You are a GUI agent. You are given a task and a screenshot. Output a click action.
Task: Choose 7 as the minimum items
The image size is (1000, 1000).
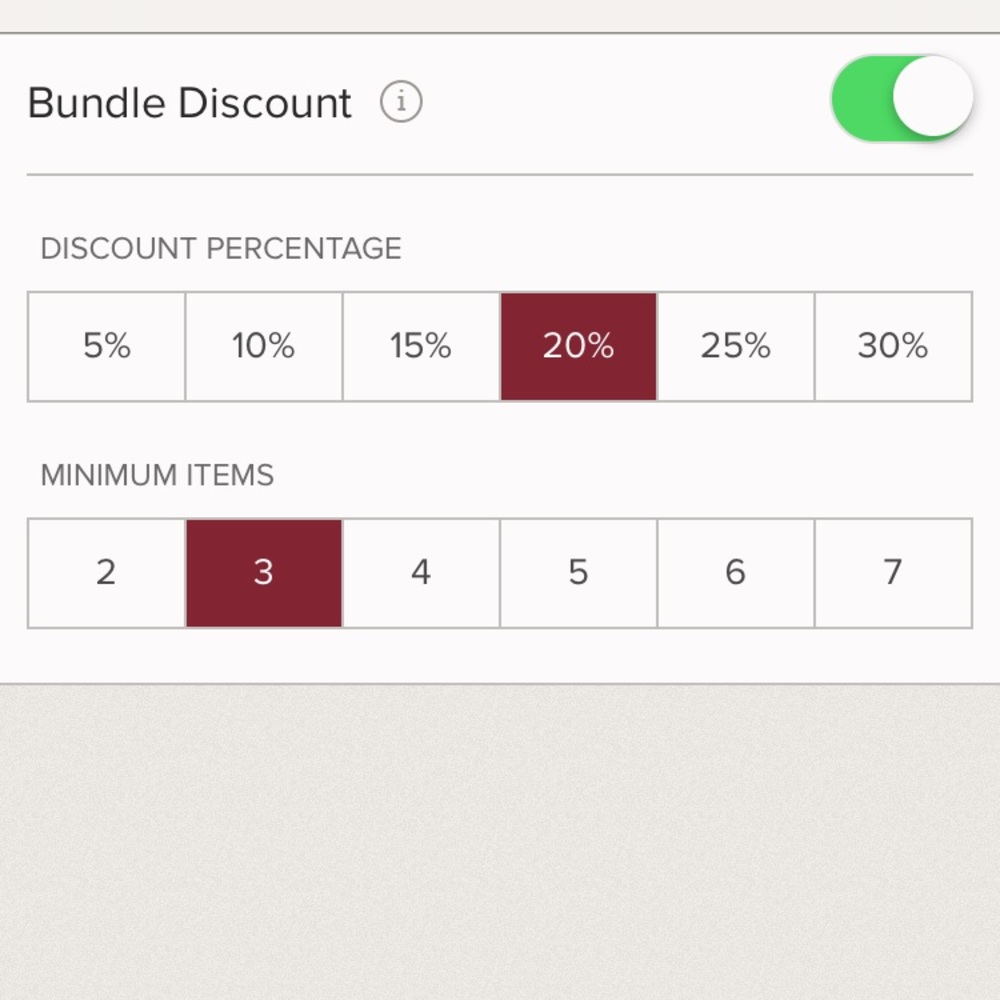pos(893,572)
